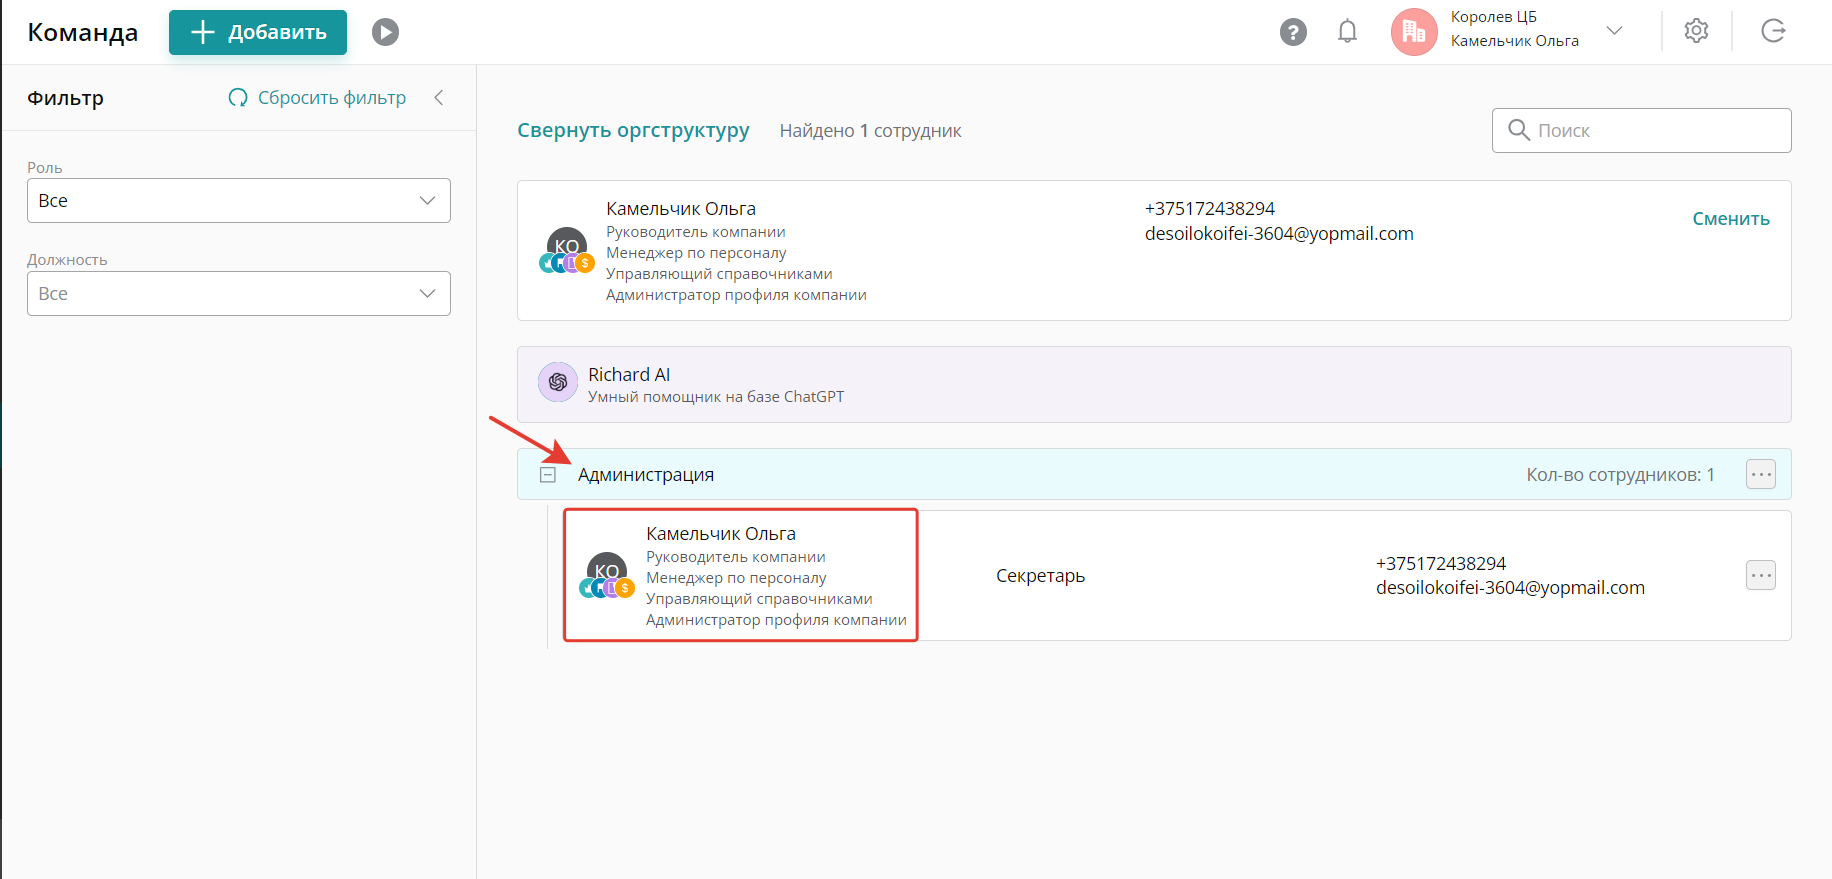This screenshot has height=879, width=1832.
Task: Click the Секретарь position text
Action: 1040,576
